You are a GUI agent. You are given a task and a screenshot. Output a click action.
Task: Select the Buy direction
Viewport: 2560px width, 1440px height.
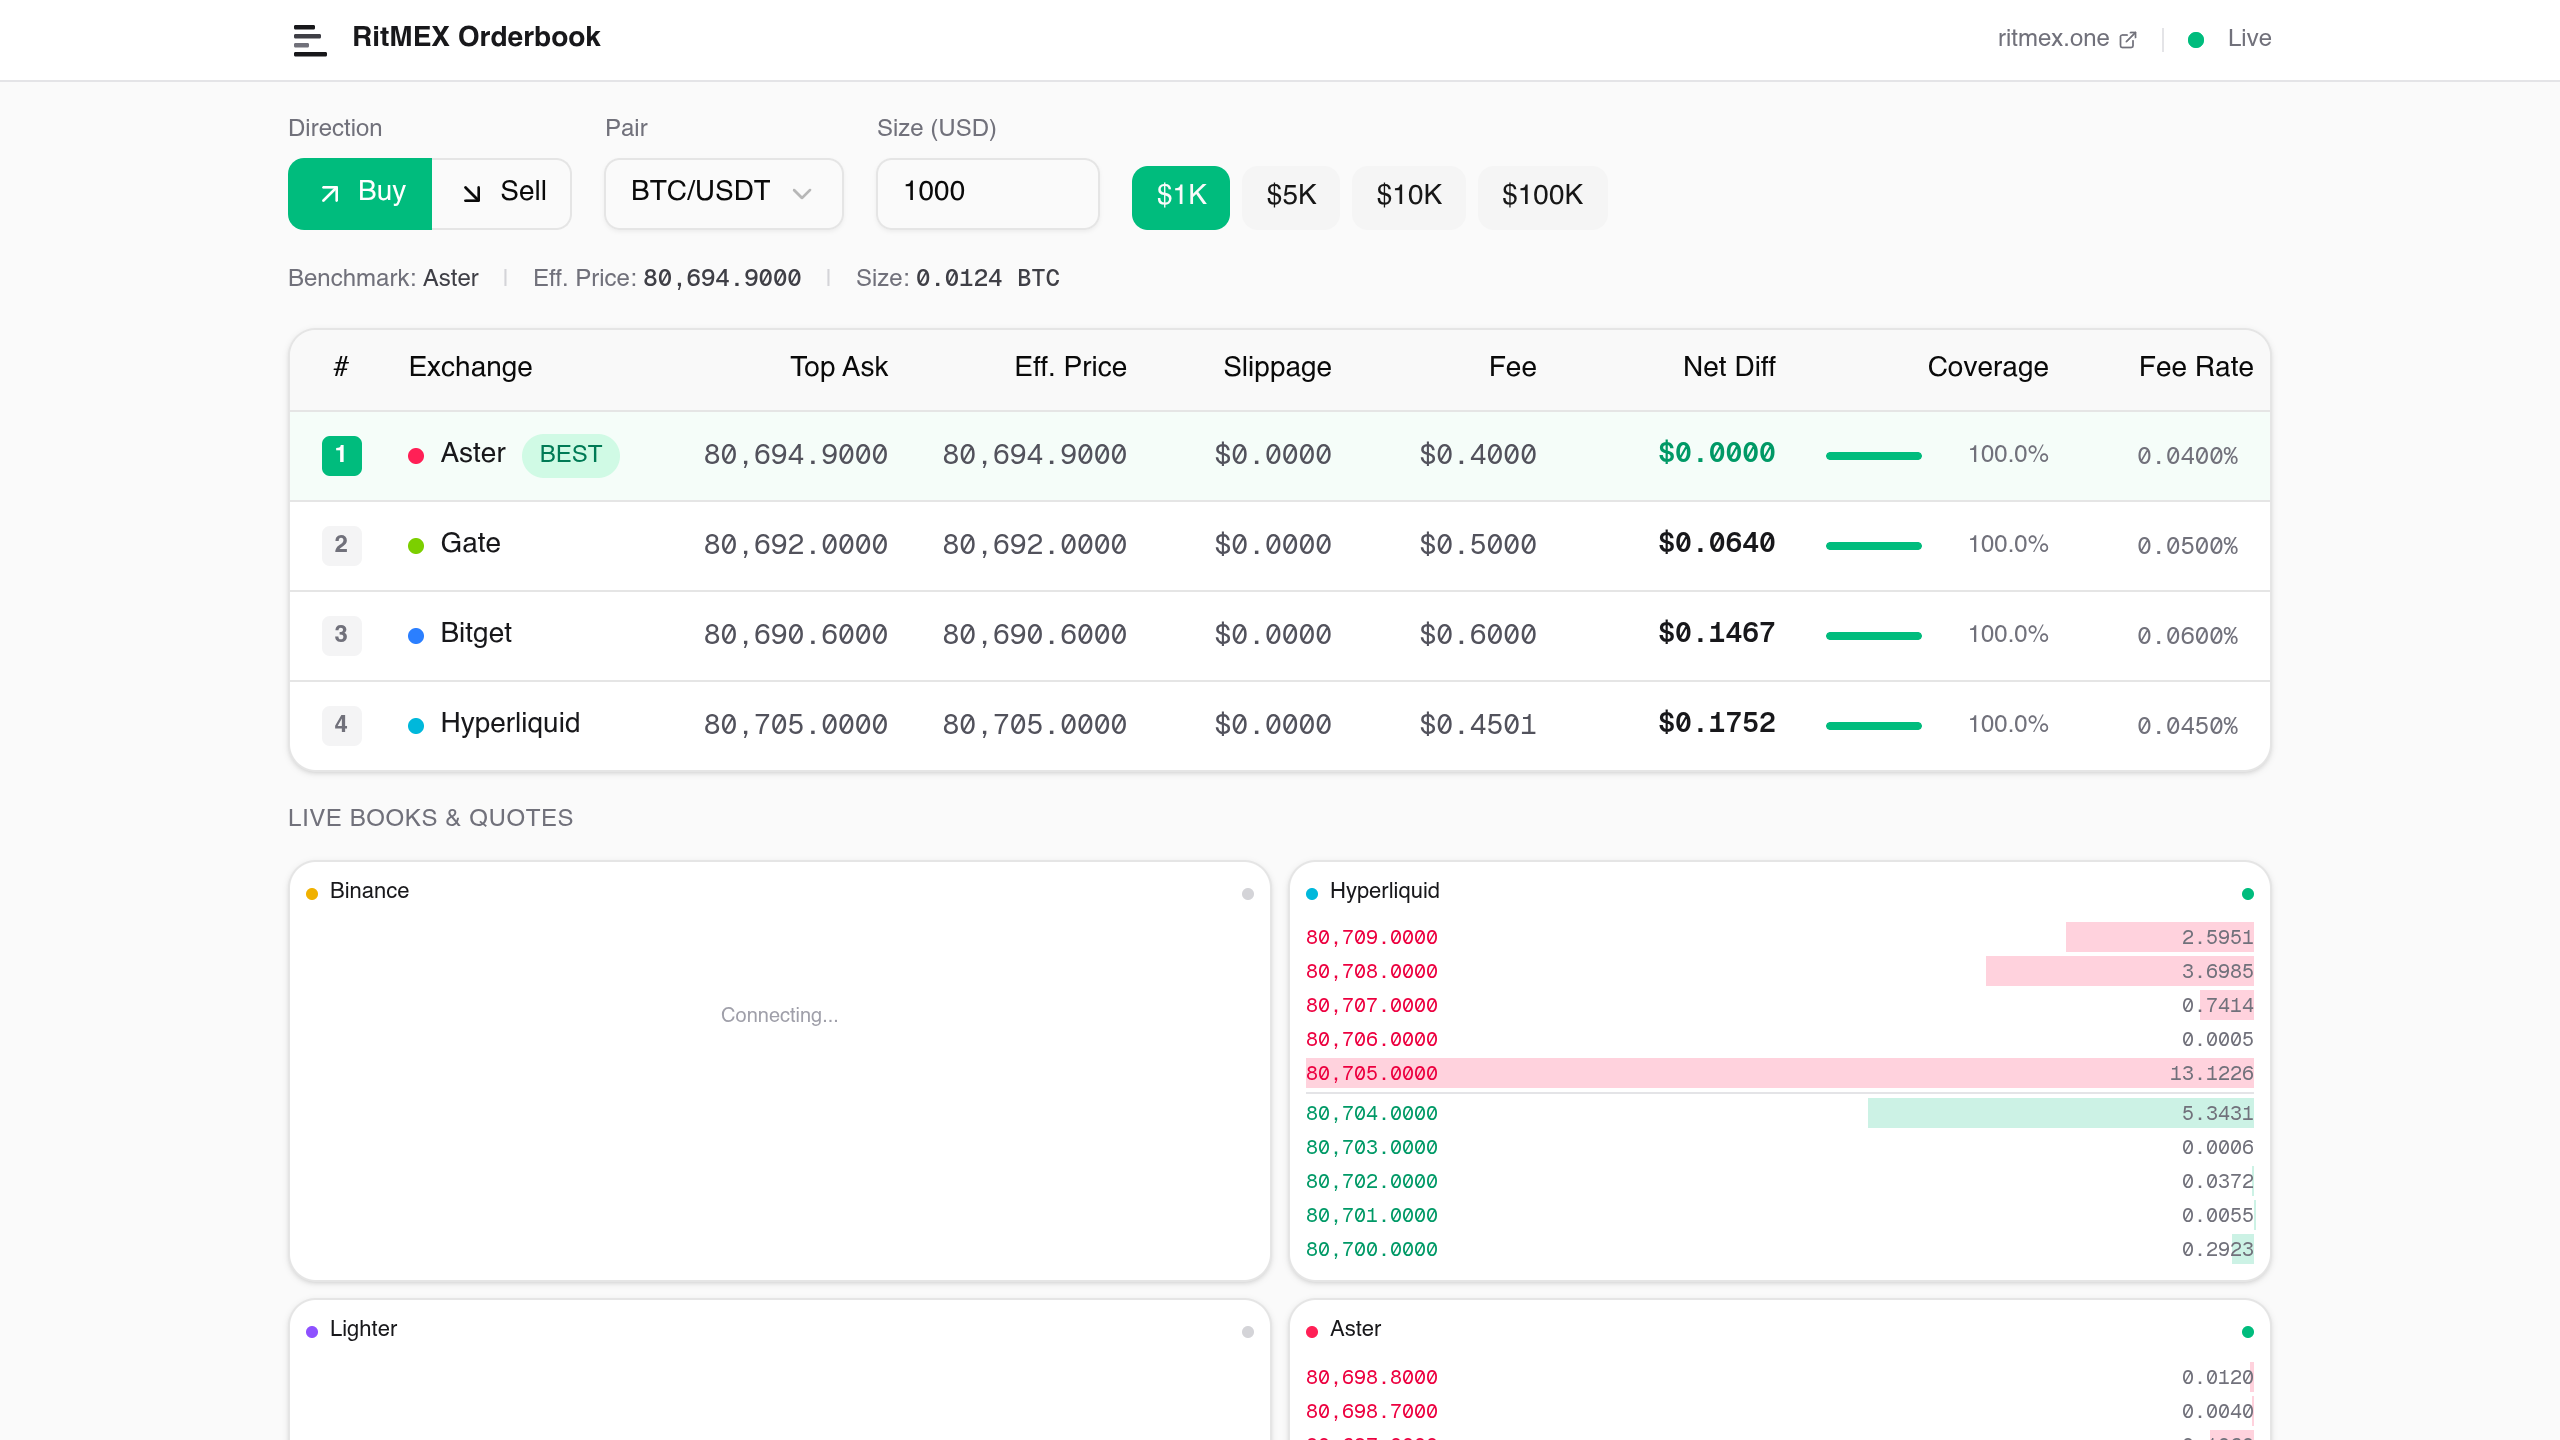pyautogui.click(x=360, y=193)
